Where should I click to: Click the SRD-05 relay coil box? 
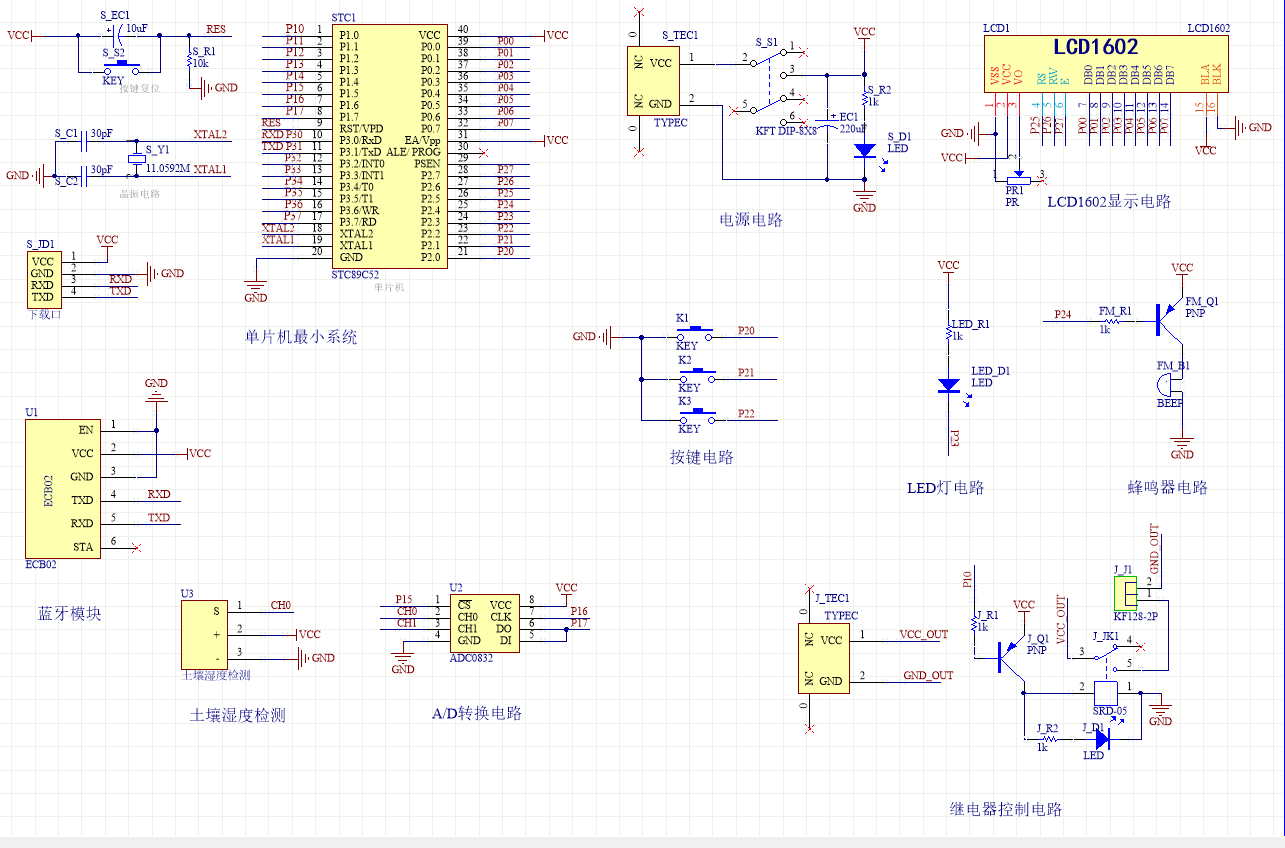pos(1106,693)
